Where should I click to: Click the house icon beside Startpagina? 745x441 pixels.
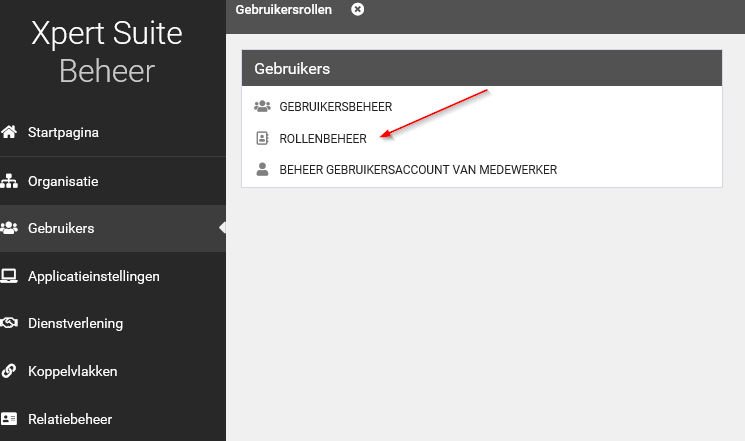click(x=10, y=132)
